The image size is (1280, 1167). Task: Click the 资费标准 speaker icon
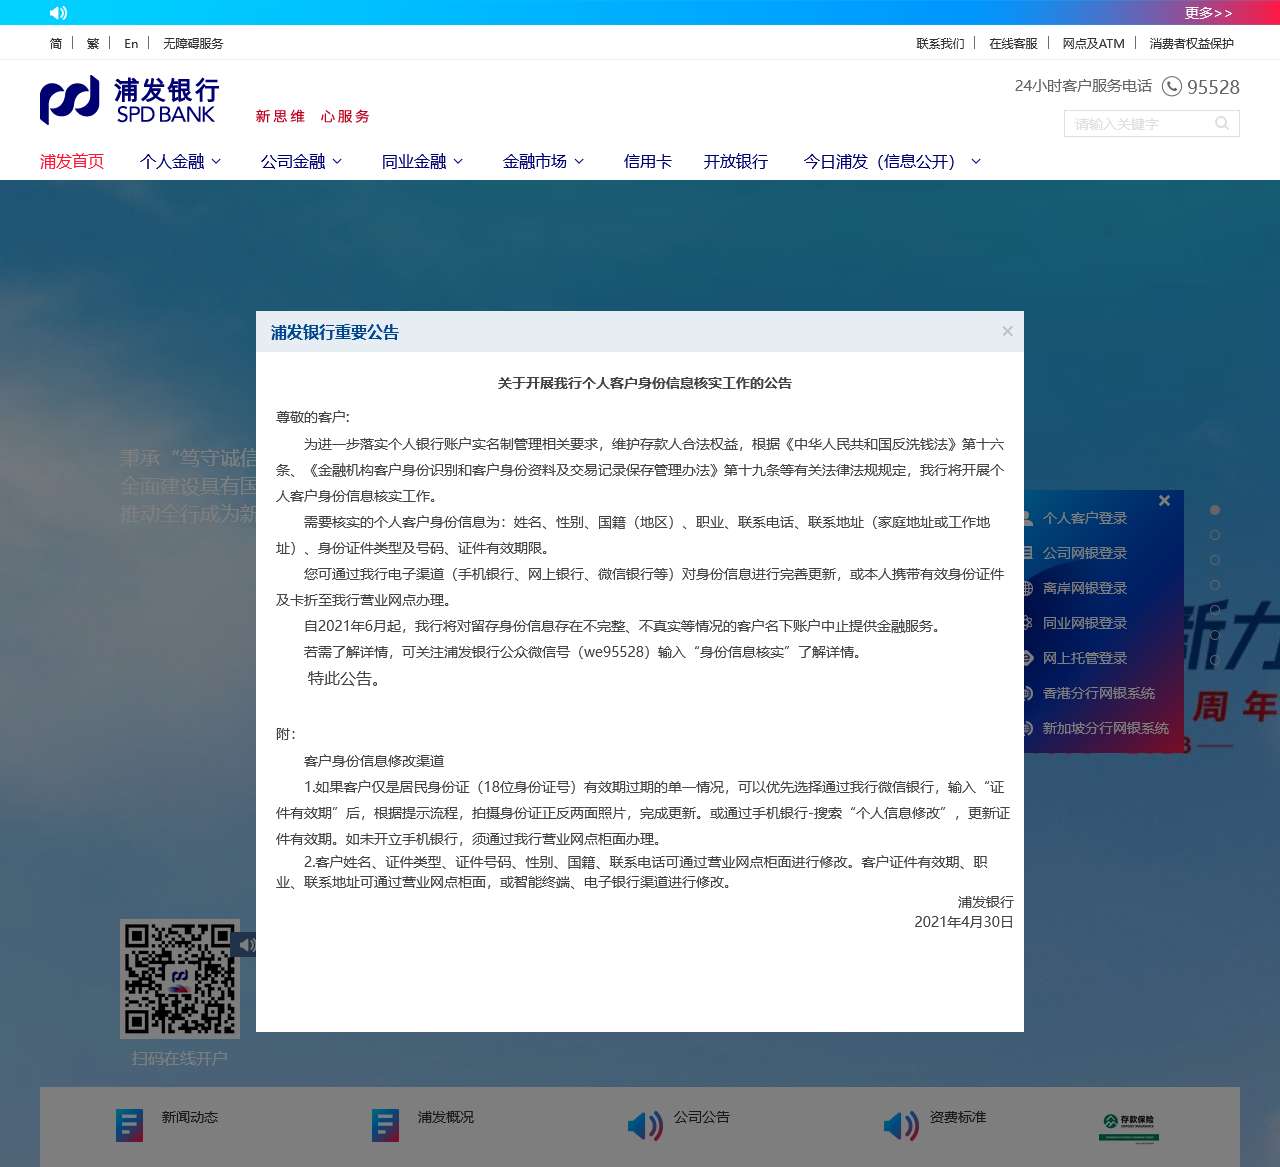[x=901, y=1126]
